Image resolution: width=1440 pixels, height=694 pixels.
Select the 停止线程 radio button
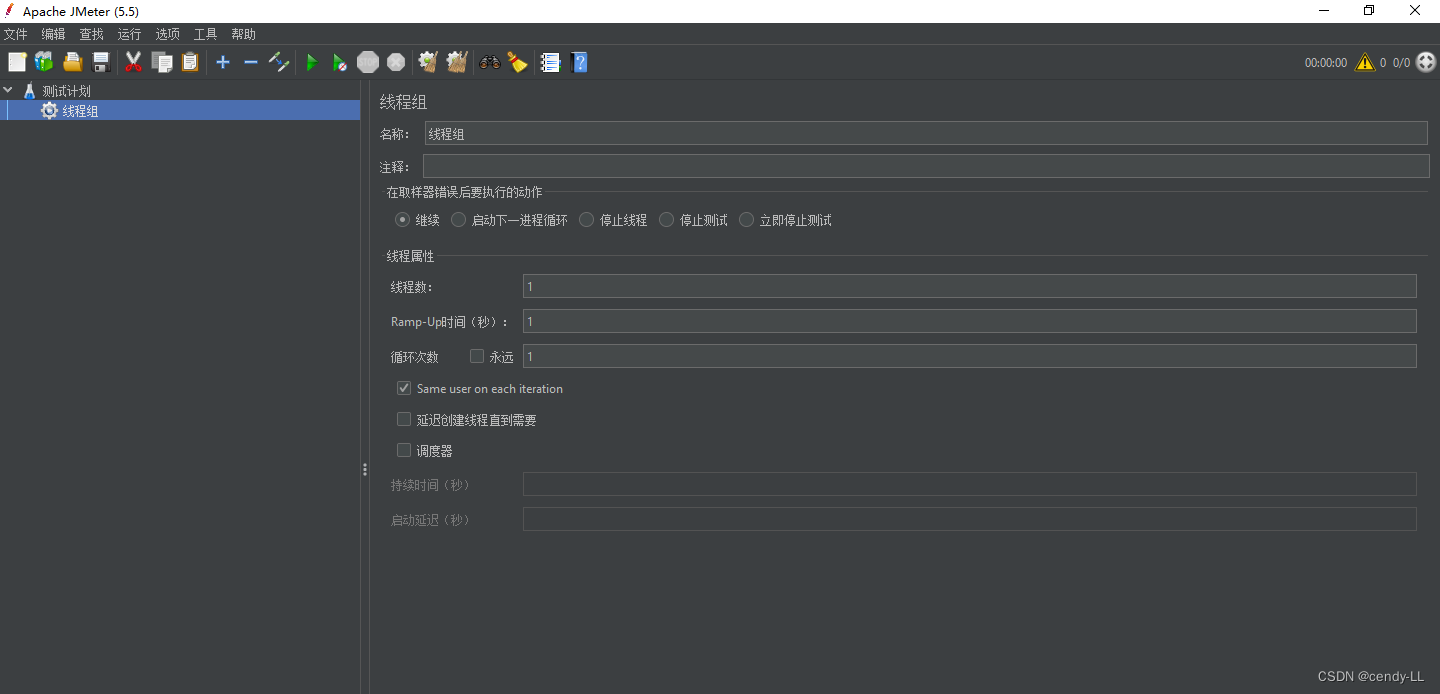coord(586,220)
